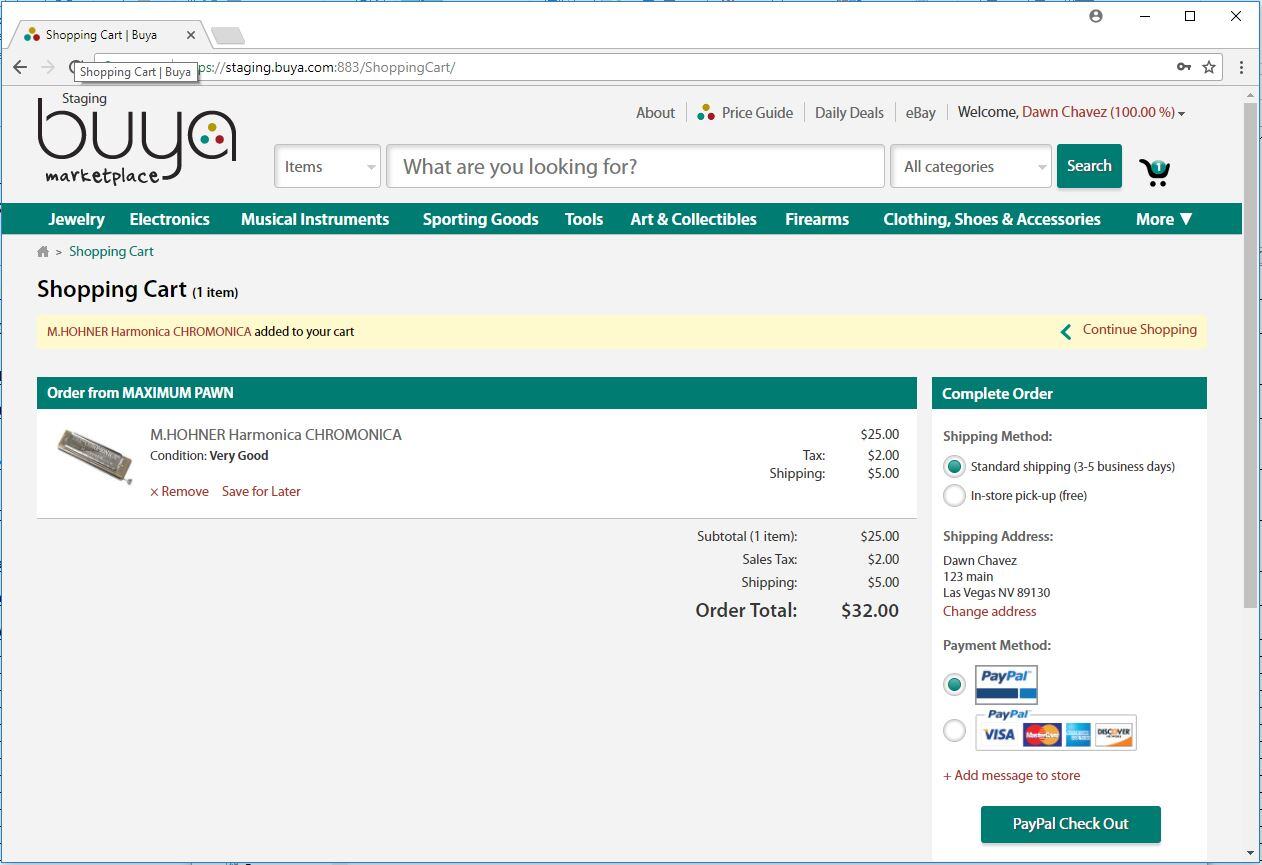
Task: Select In-store pick-up radio button
Action: point(954,496)
